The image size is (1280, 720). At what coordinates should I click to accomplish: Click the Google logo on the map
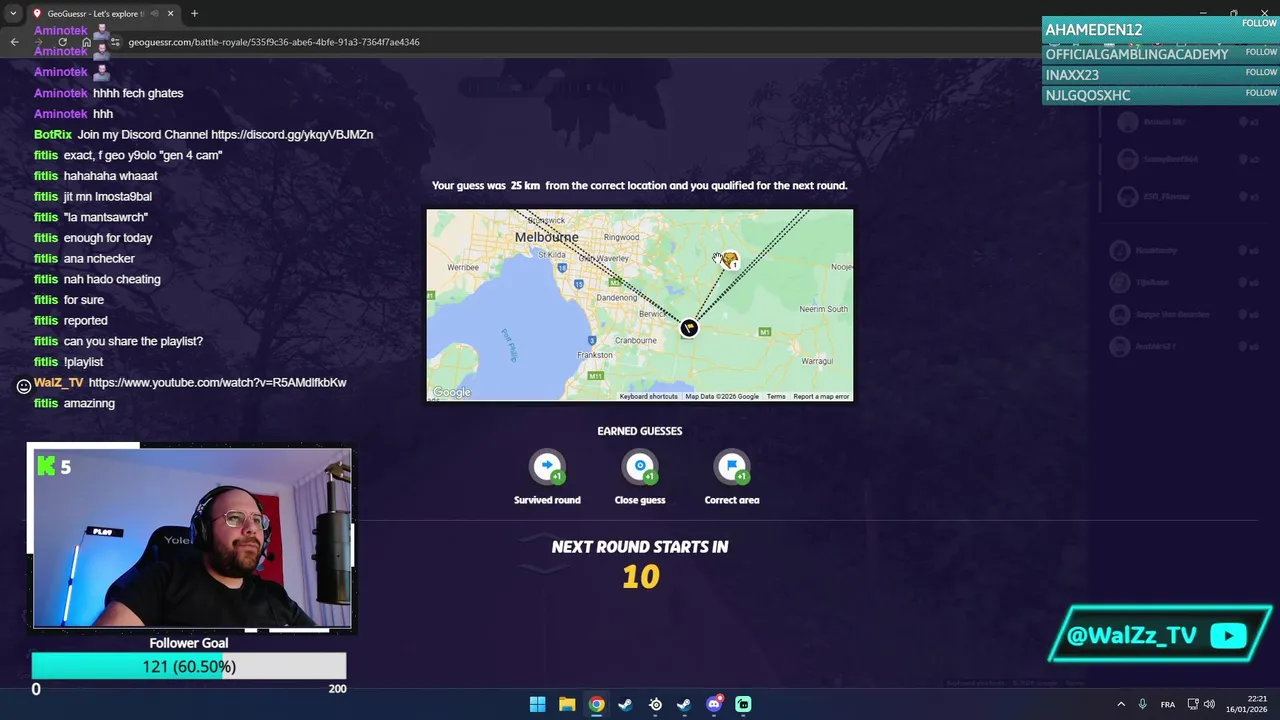click(x=452, y=392)
